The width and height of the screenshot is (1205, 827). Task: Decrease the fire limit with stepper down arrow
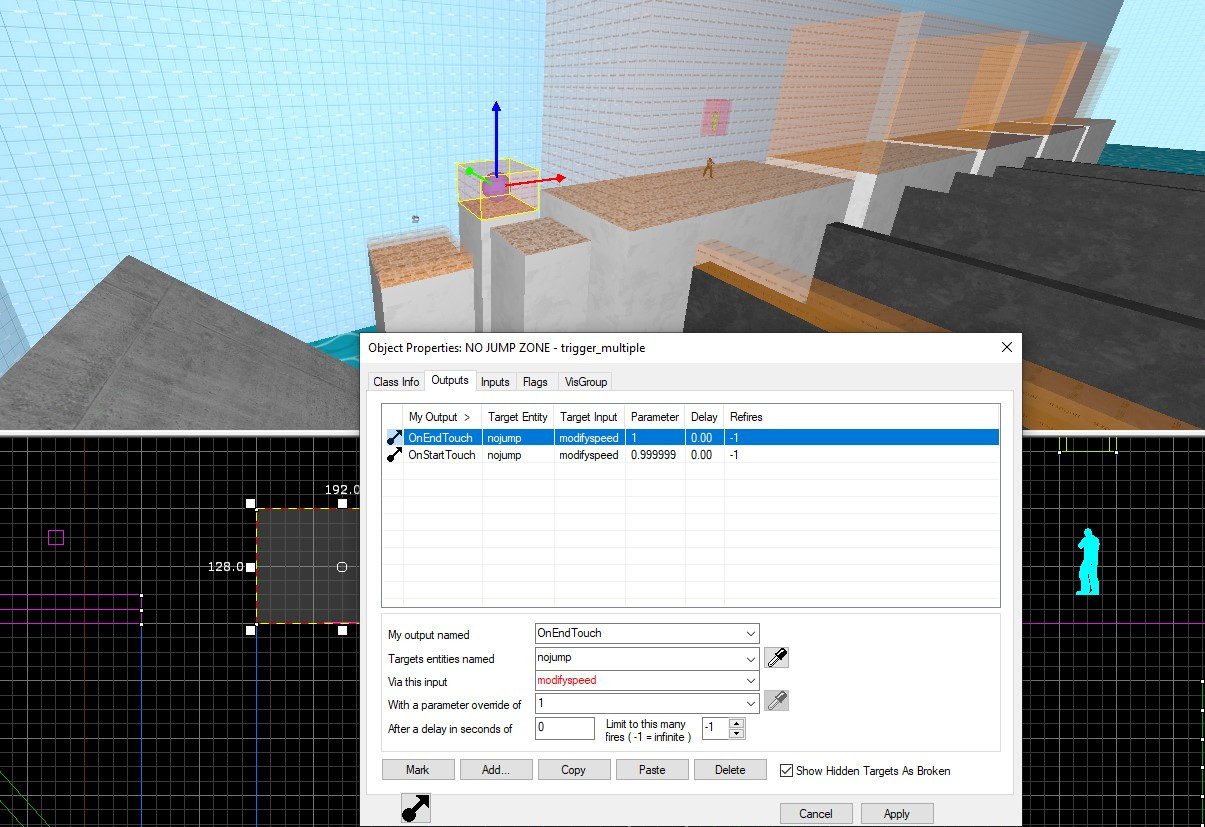pos(737,734)
